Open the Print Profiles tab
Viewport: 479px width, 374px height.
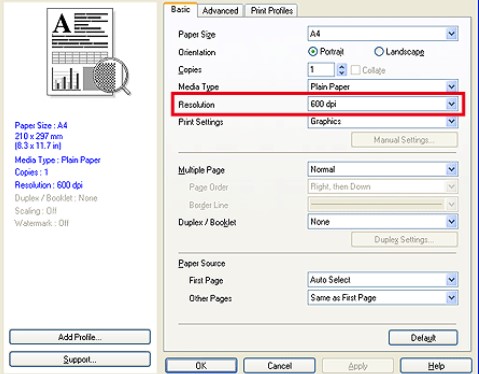[272, 11]
